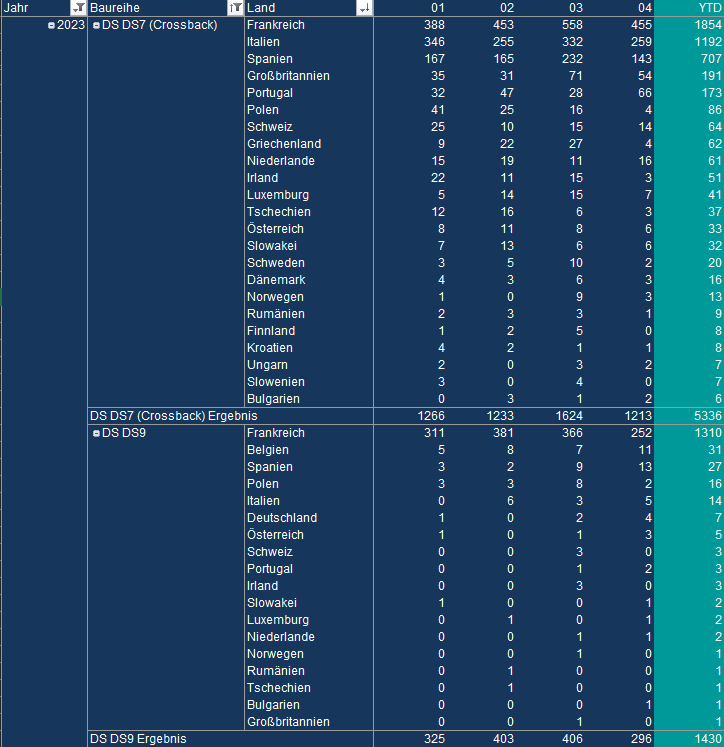
Task: Click the YTD value 191
Action: pos(711,76)
